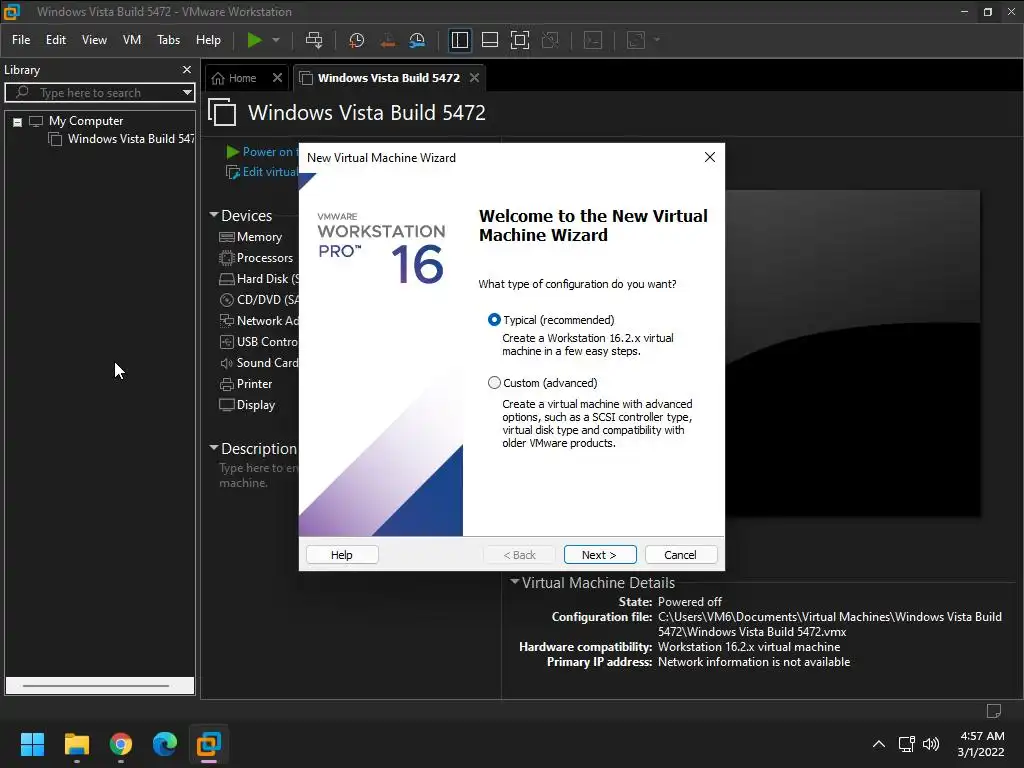The height and width of the screenshot is (768, 1024).
Task: Click the Take Snapshot toolbar icon
Action: pyautogui.click(x=357, y=40)
